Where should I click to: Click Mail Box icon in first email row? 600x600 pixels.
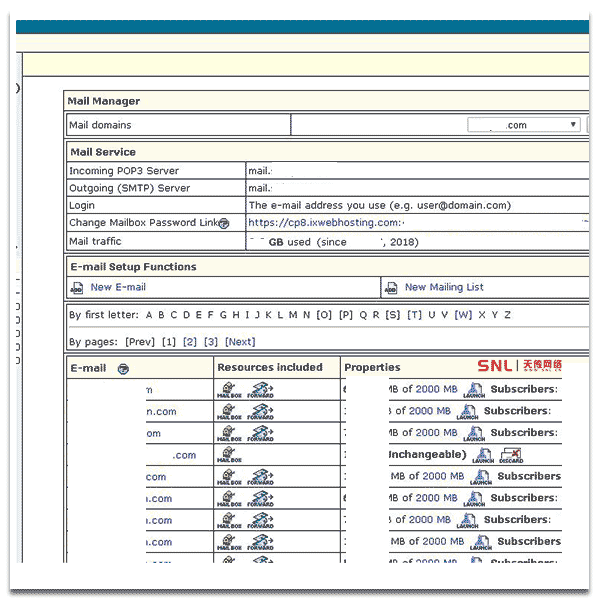(229, 390)
